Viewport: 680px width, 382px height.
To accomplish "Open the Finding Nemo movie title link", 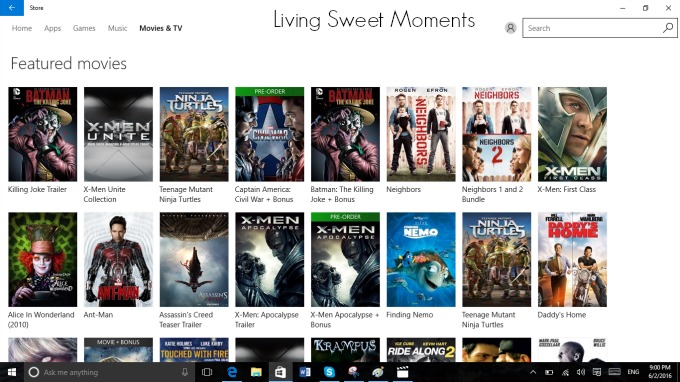I will click(410, 315).
